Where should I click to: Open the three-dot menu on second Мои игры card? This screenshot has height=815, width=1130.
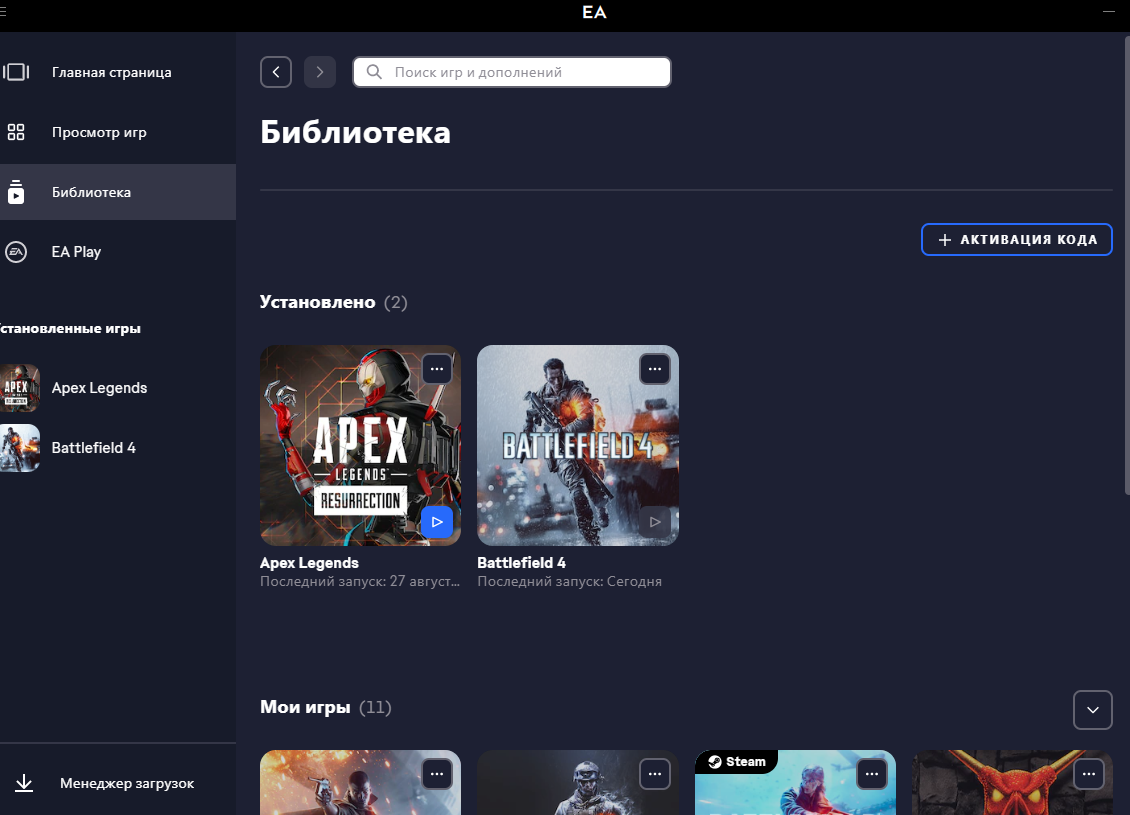(x=654, y=774)
